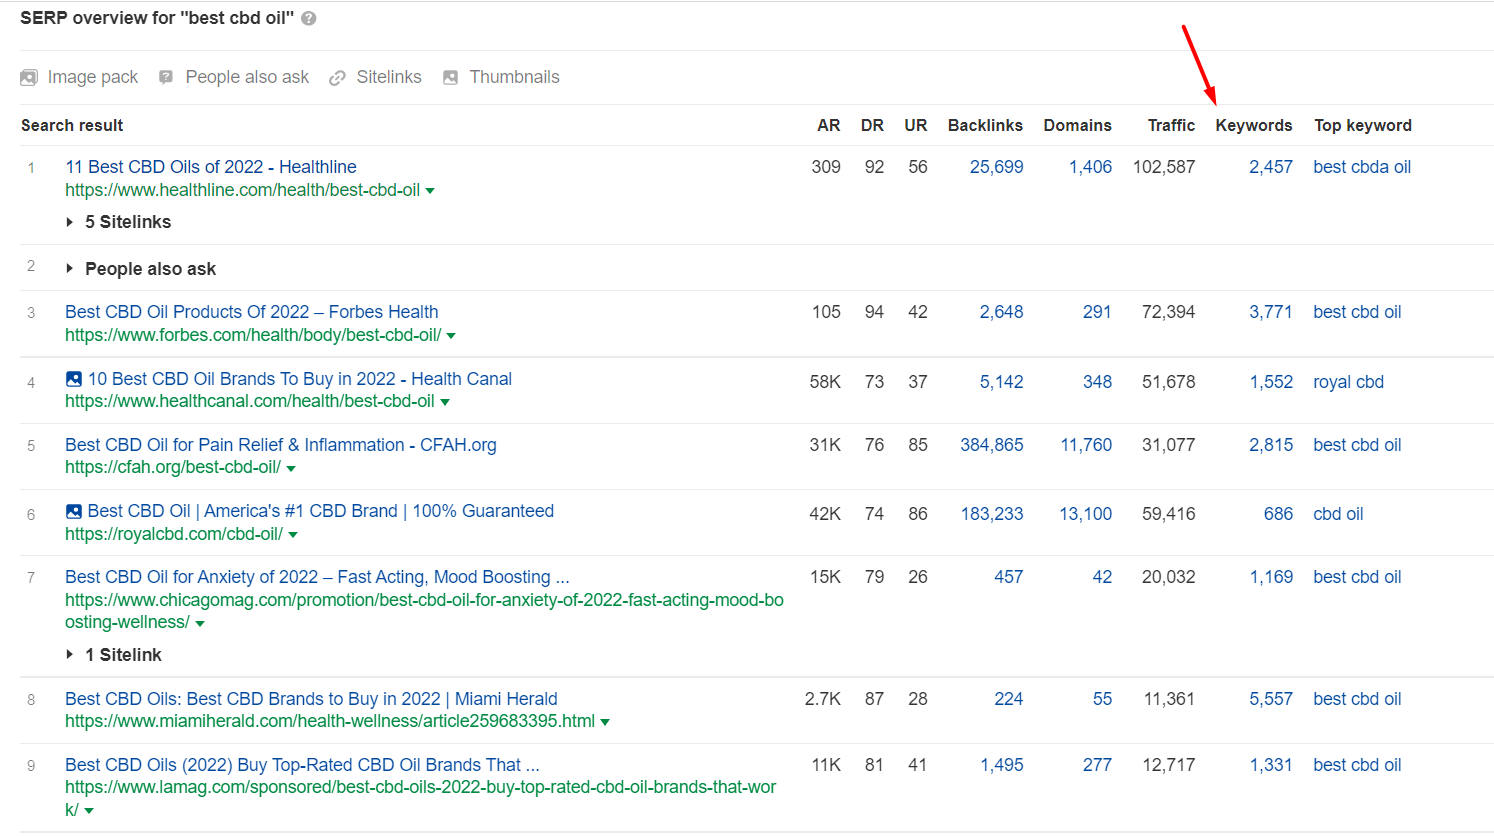
Task: Select the People also ask icon in the feature bar
Action: click(x=166, y=77)
